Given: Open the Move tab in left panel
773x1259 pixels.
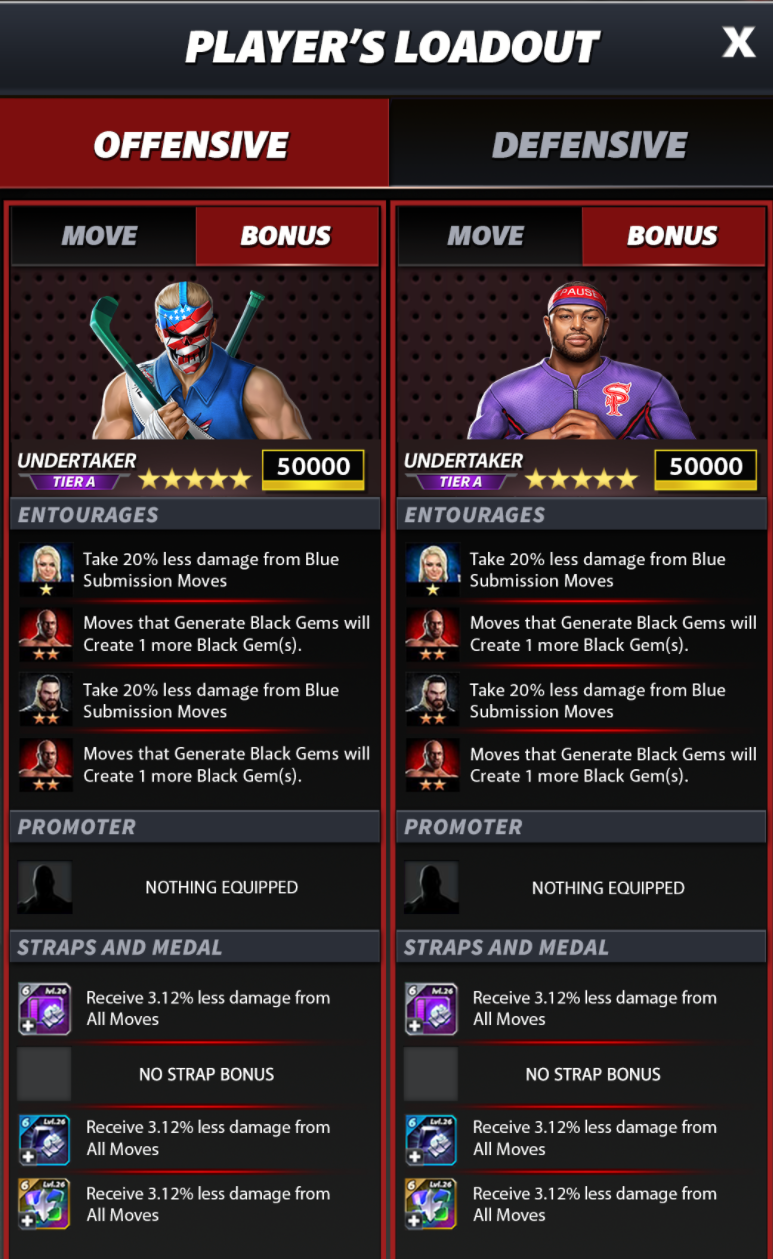Looking at the screenshot, I should 102,237.
